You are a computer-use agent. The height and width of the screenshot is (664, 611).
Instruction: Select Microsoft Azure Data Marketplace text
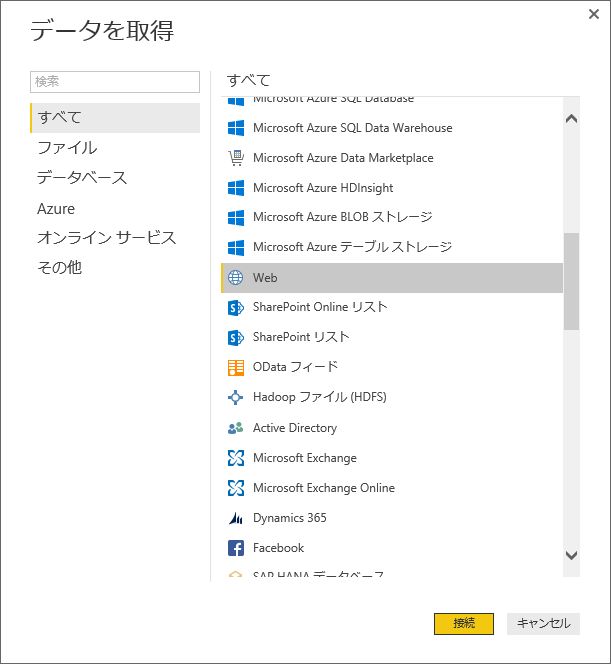point(343,158)
